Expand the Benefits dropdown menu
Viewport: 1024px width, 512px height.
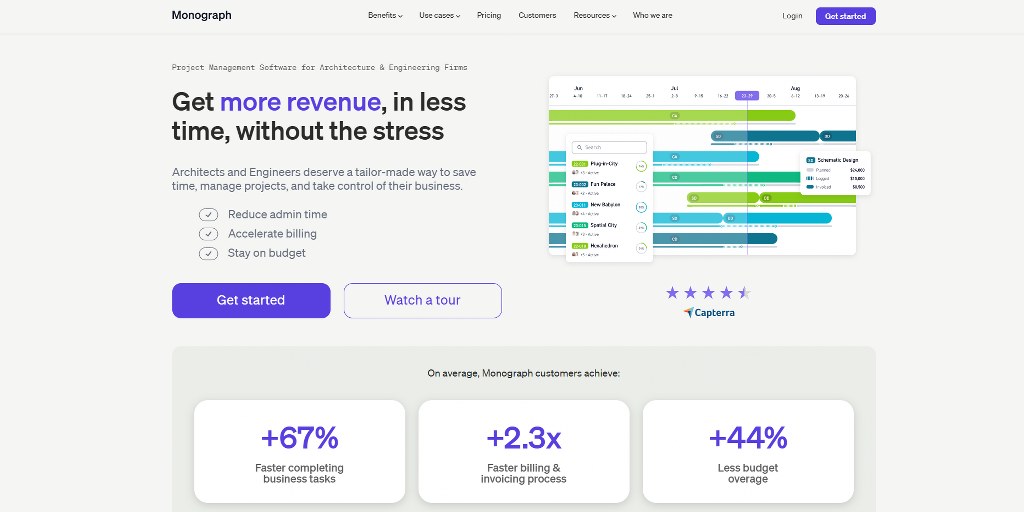point(385,16)
